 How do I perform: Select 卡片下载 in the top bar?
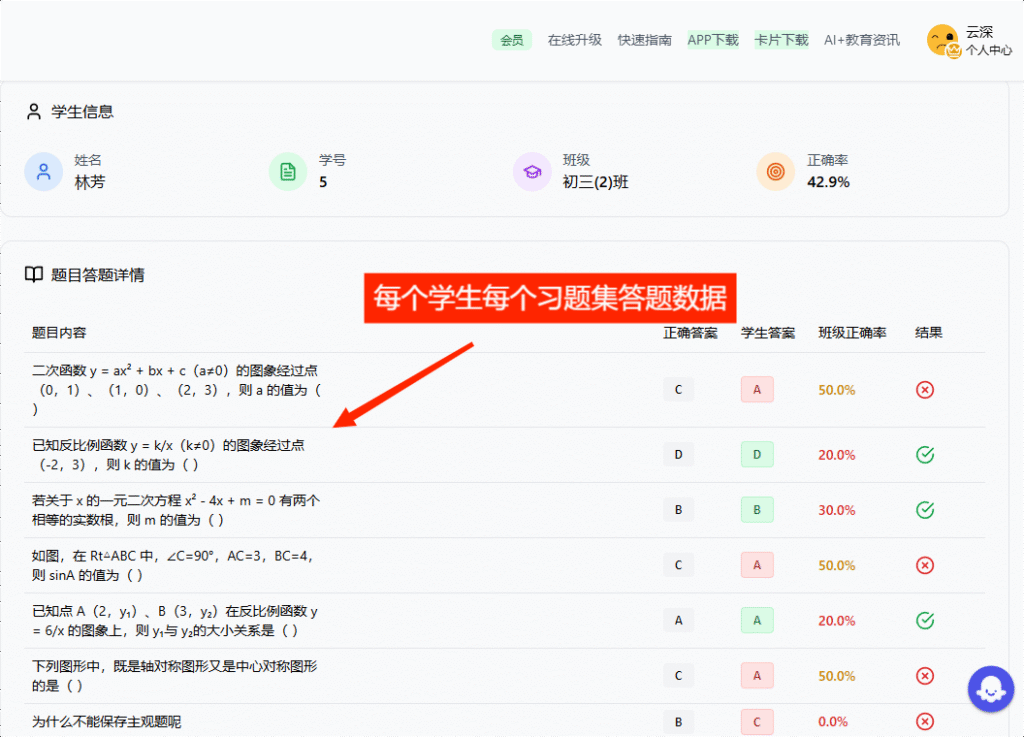781,40
